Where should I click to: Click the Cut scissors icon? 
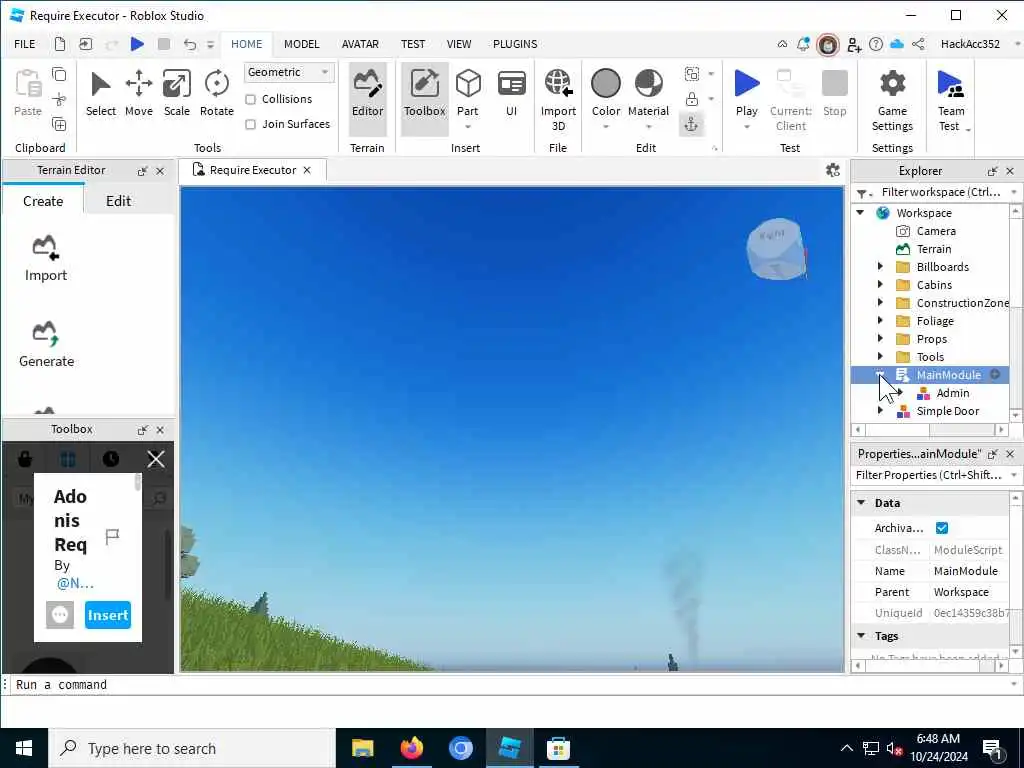point(59,99)
